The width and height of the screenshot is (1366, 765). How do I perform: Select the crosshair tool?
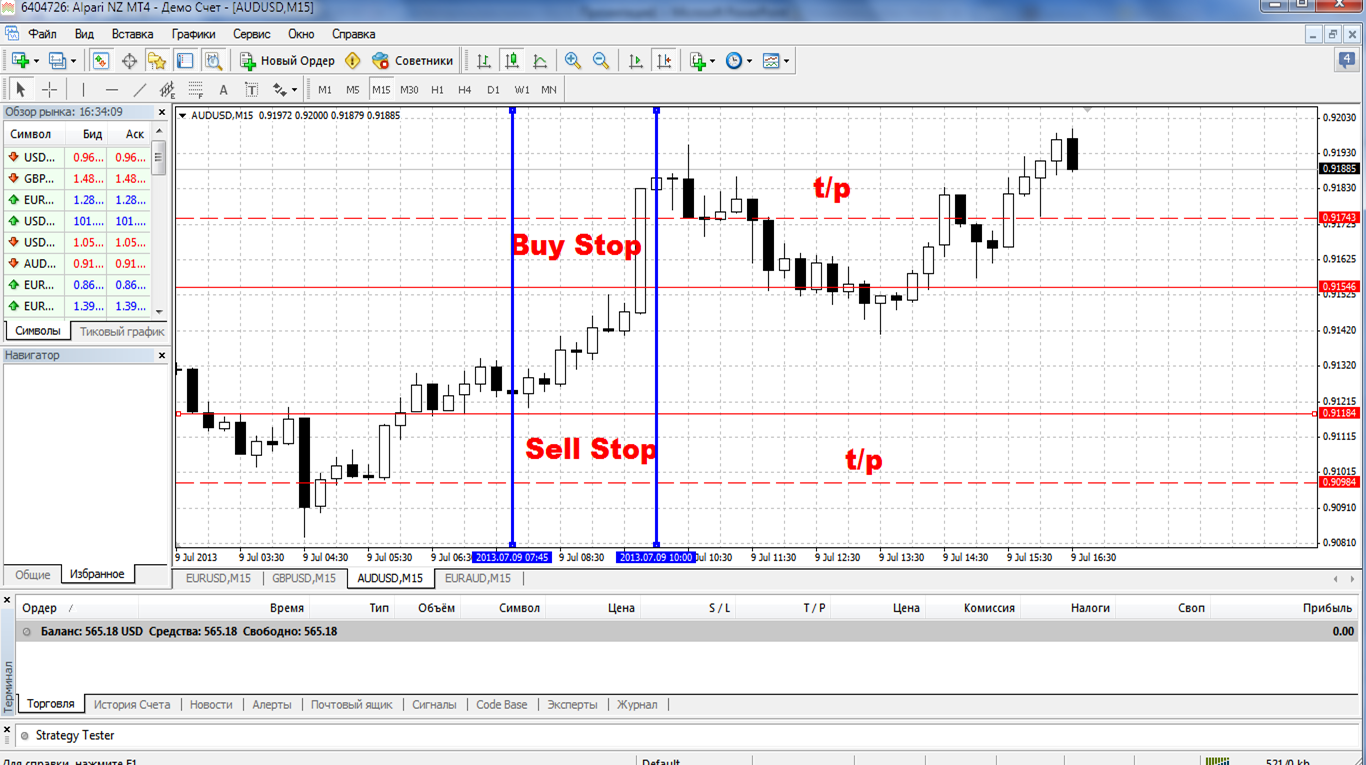click(49, 89)
